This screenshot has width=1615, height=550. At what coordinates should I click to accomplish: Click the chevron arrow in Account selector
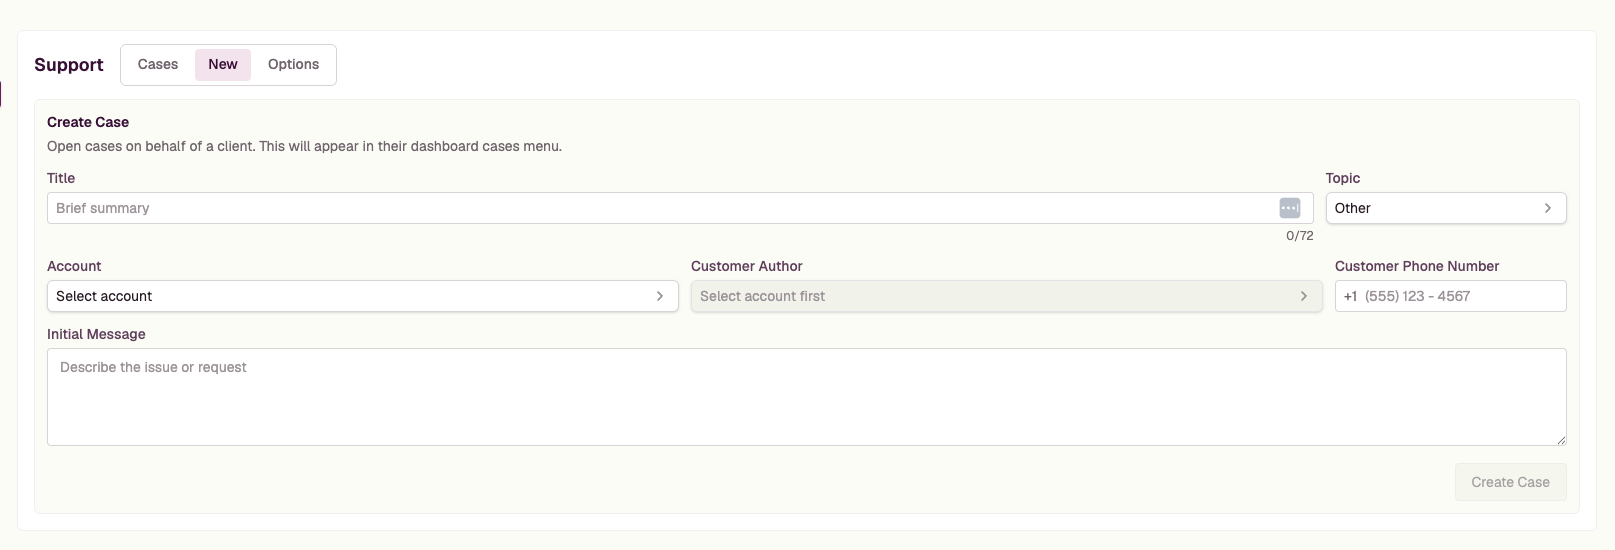pyautogui.click(x=659, y=296)
